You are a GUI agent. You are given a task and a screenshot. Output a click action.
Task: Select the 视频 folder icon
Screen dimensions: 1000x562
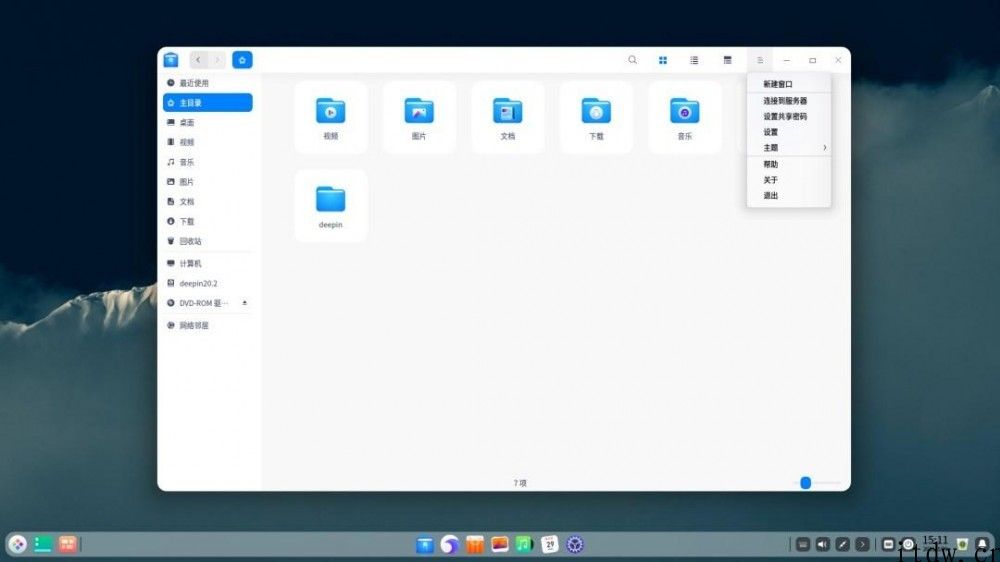(330, 117)
